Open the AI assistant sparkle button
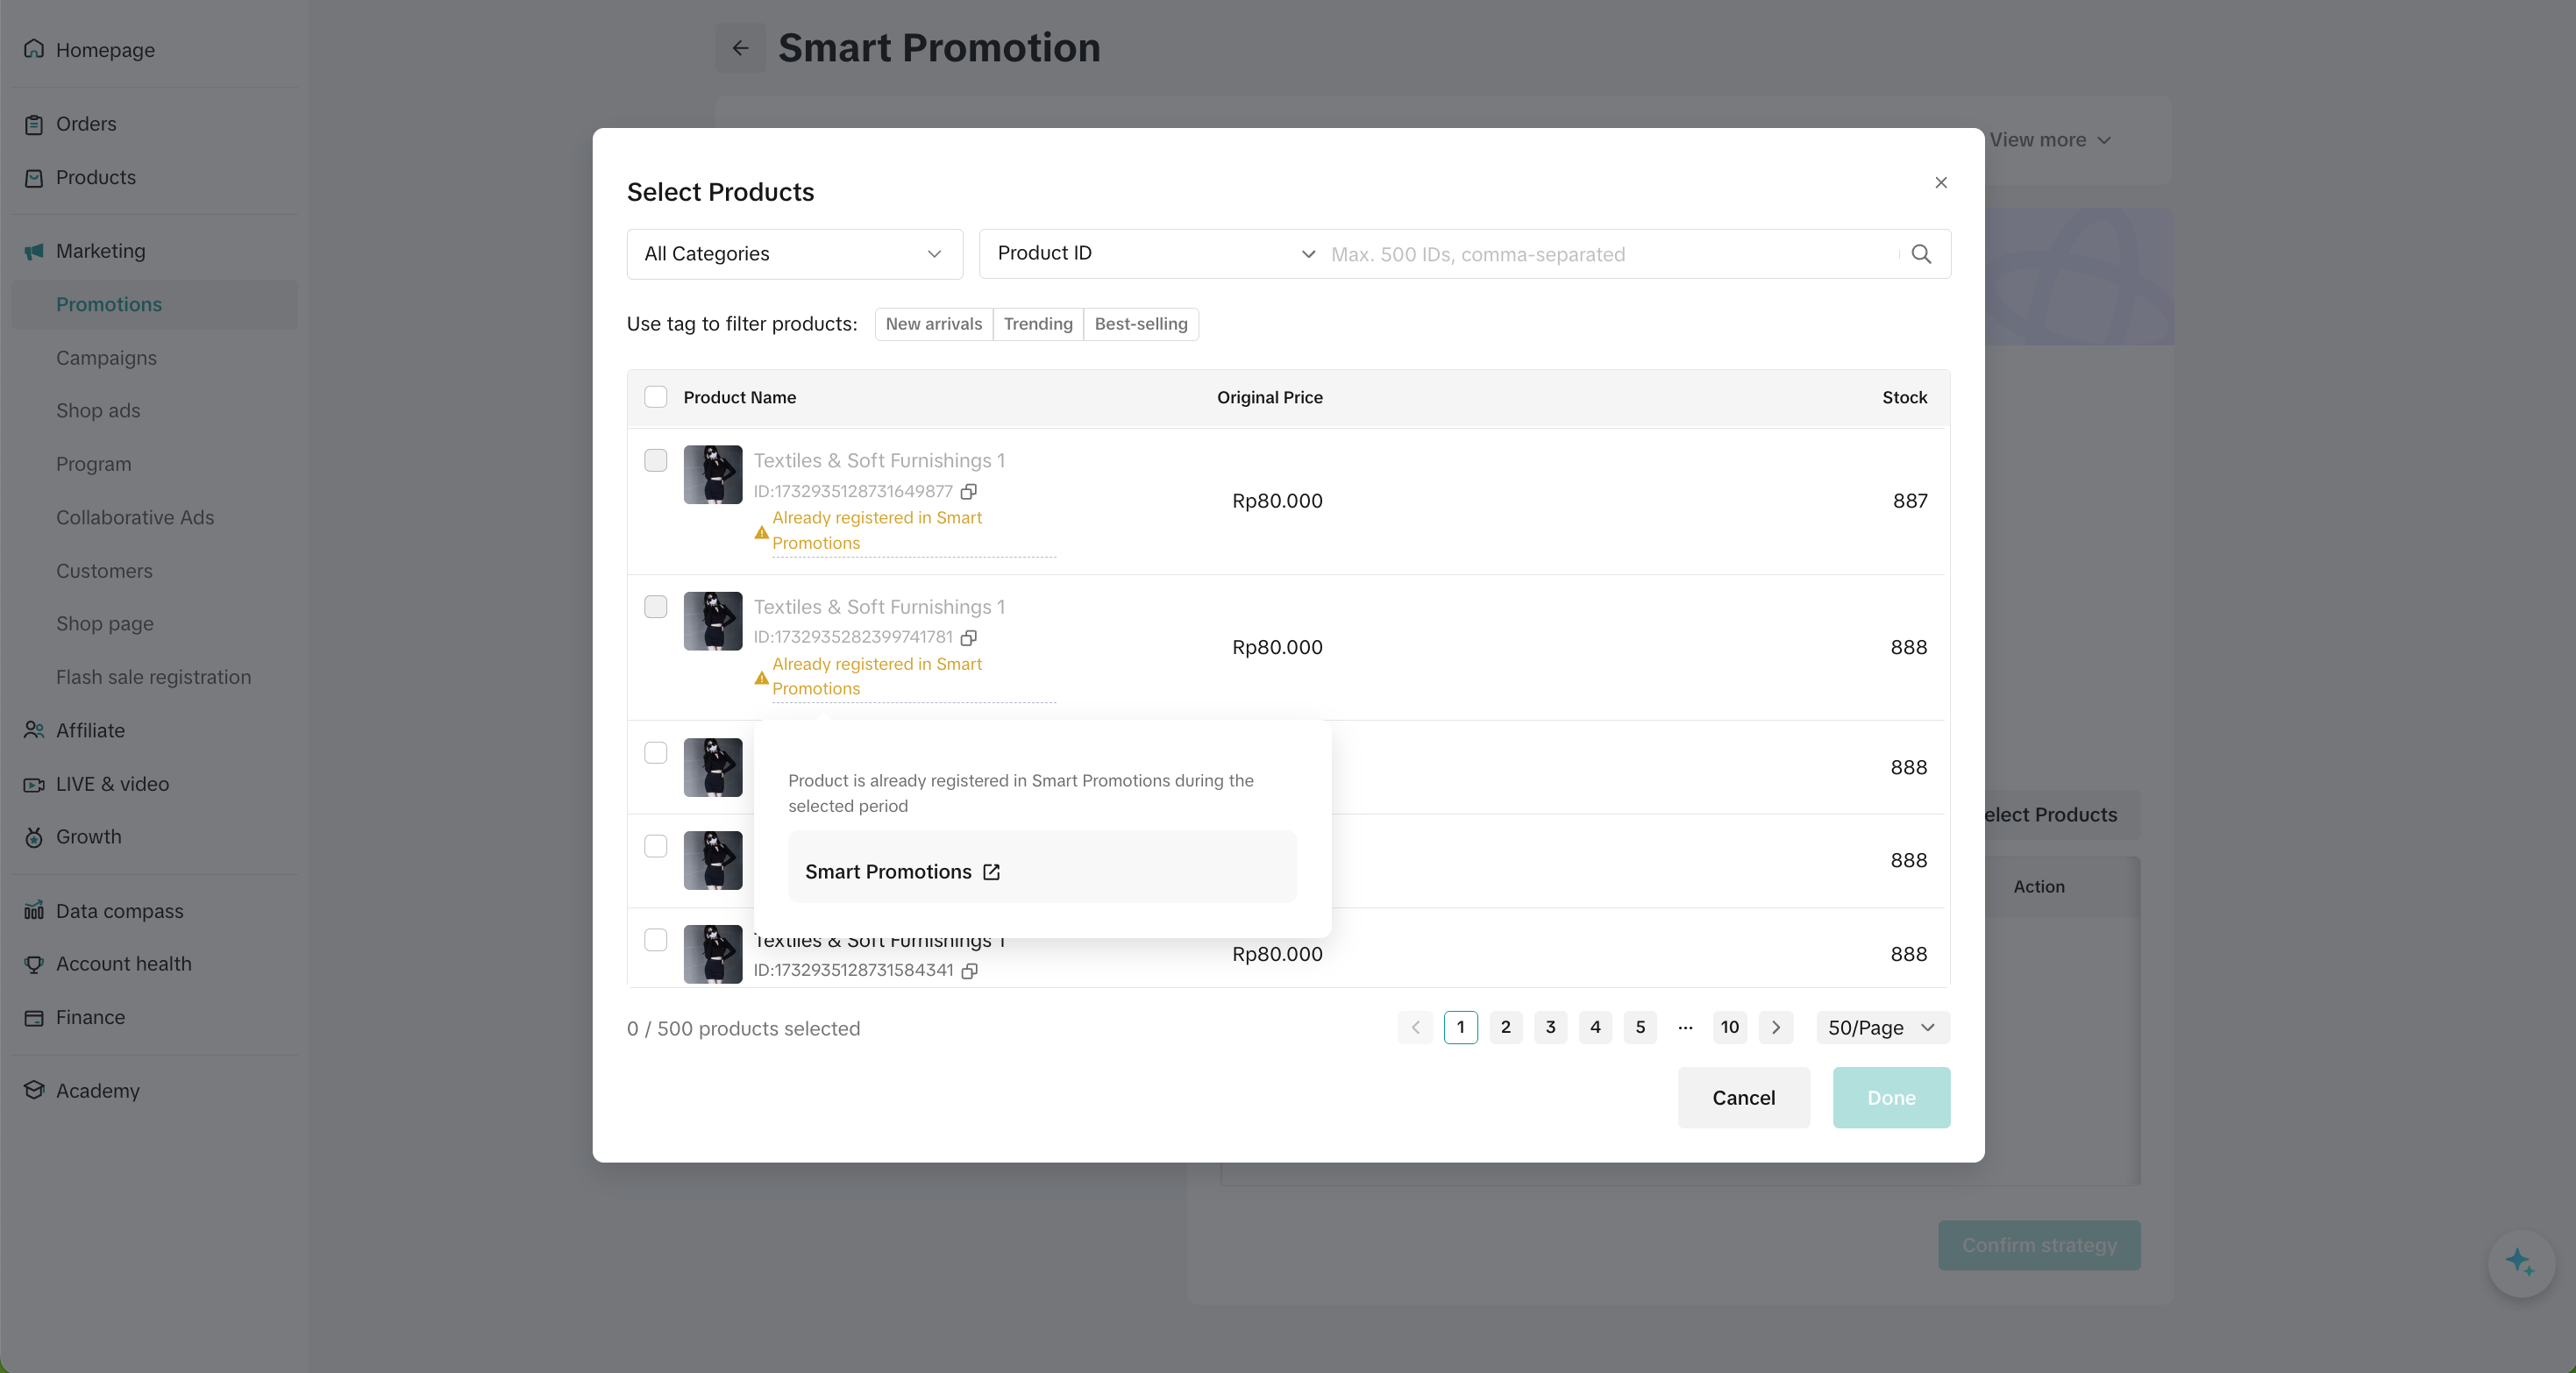Screen dimensions: 2576x1373 2520,1262
